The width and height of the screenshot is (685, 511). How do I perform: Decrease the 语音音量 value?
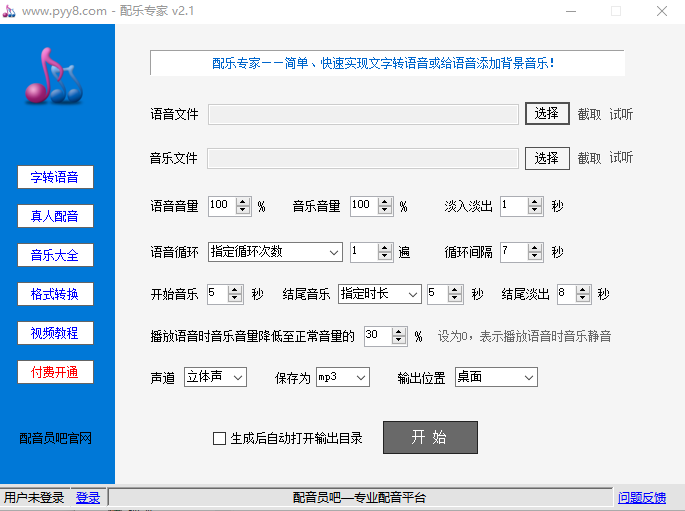pyautogui.click(x=243, y=210)
